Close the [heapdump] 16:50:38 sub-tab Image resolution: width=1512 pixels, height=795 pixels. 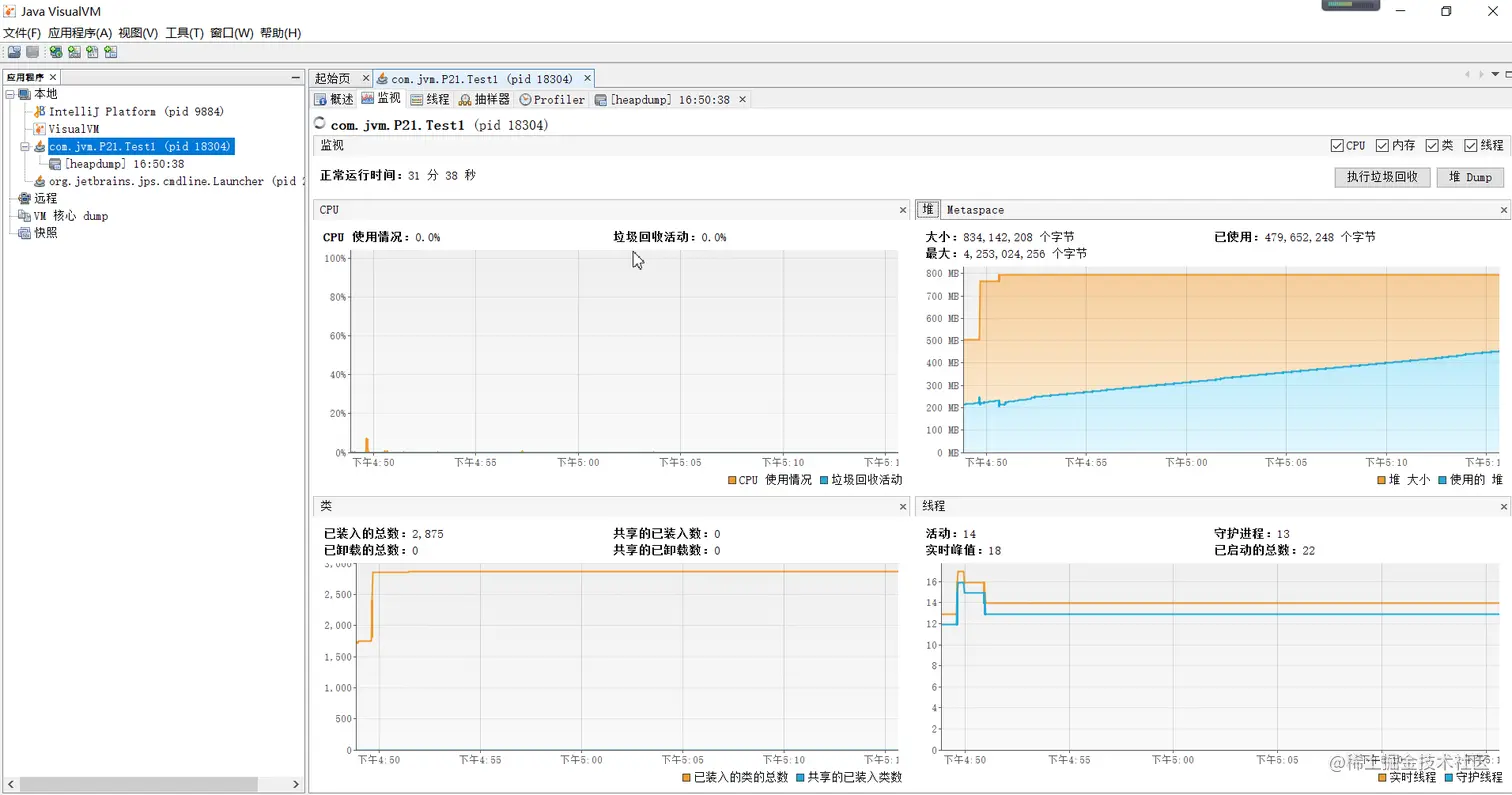(x=742, y=100)
